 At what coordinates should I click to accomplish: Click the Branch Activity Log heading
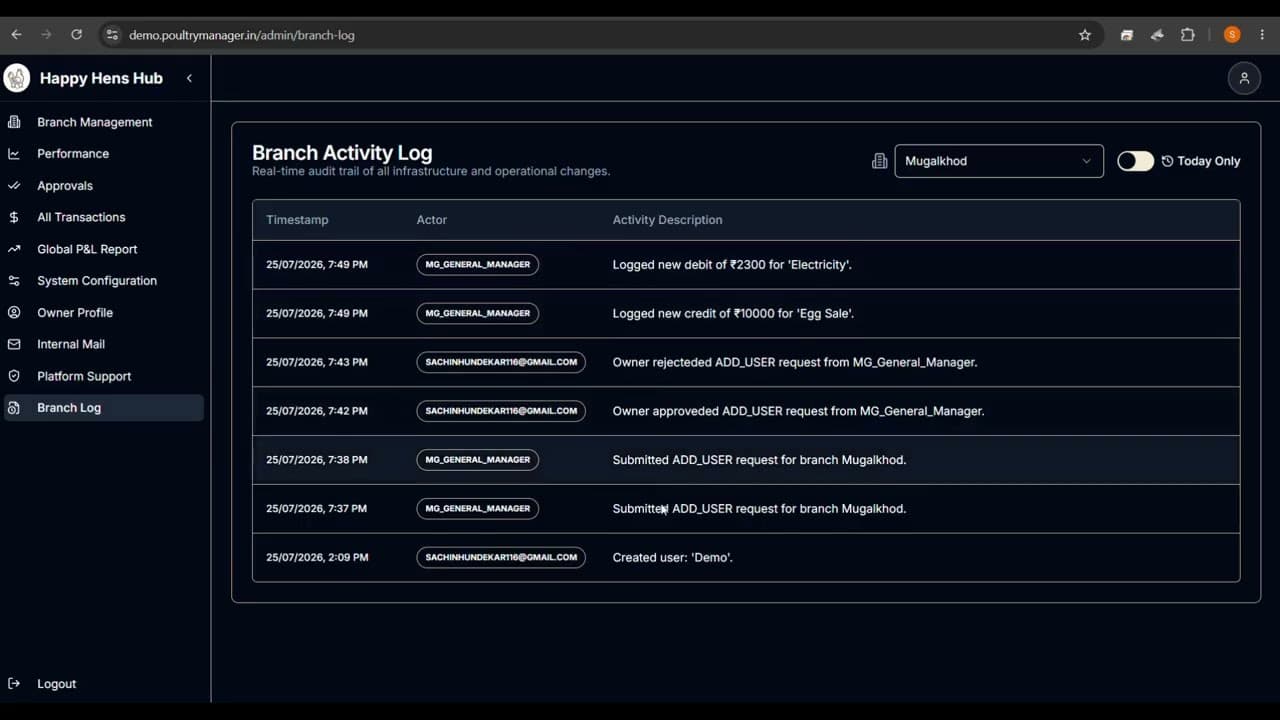tap(342, 153)
